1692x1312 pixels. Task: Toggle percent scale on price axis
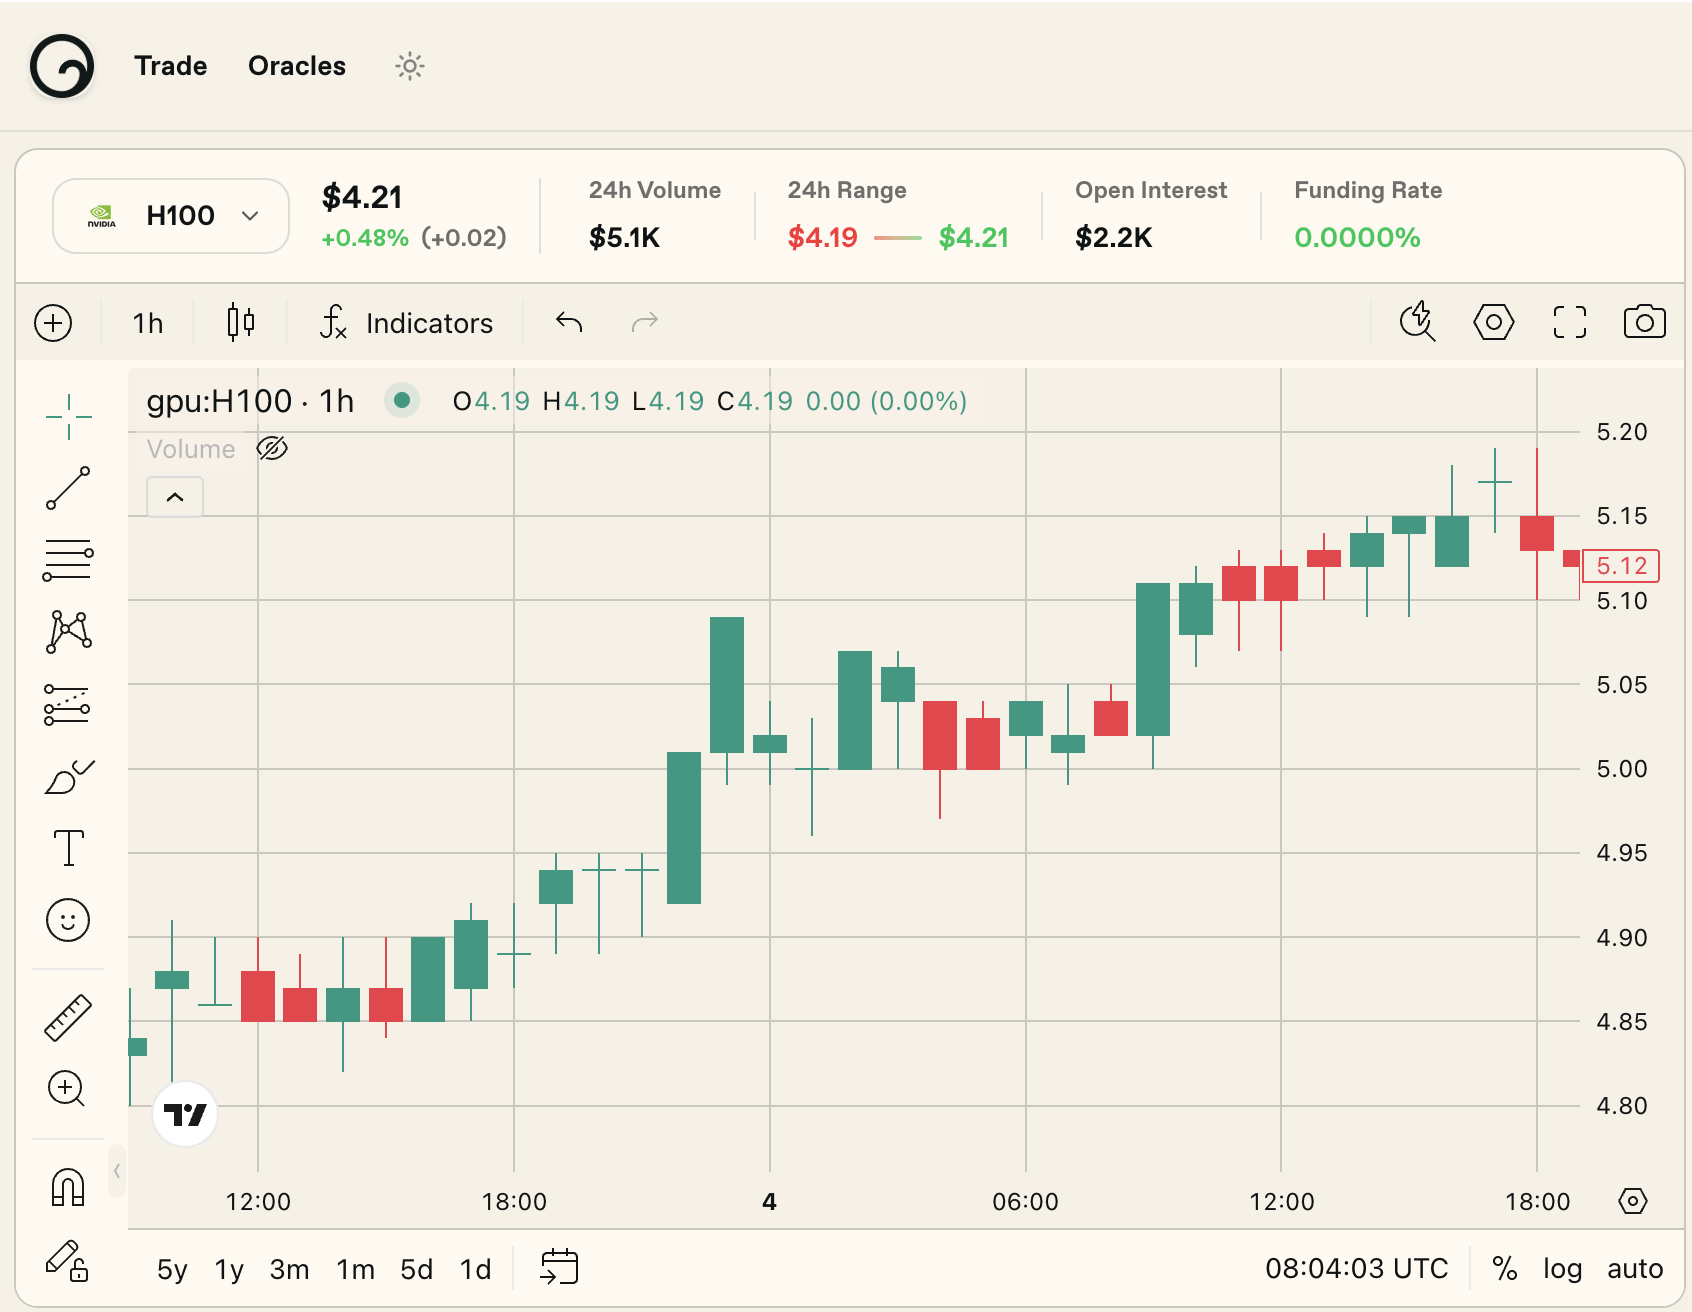[x=1504, y=1269]
